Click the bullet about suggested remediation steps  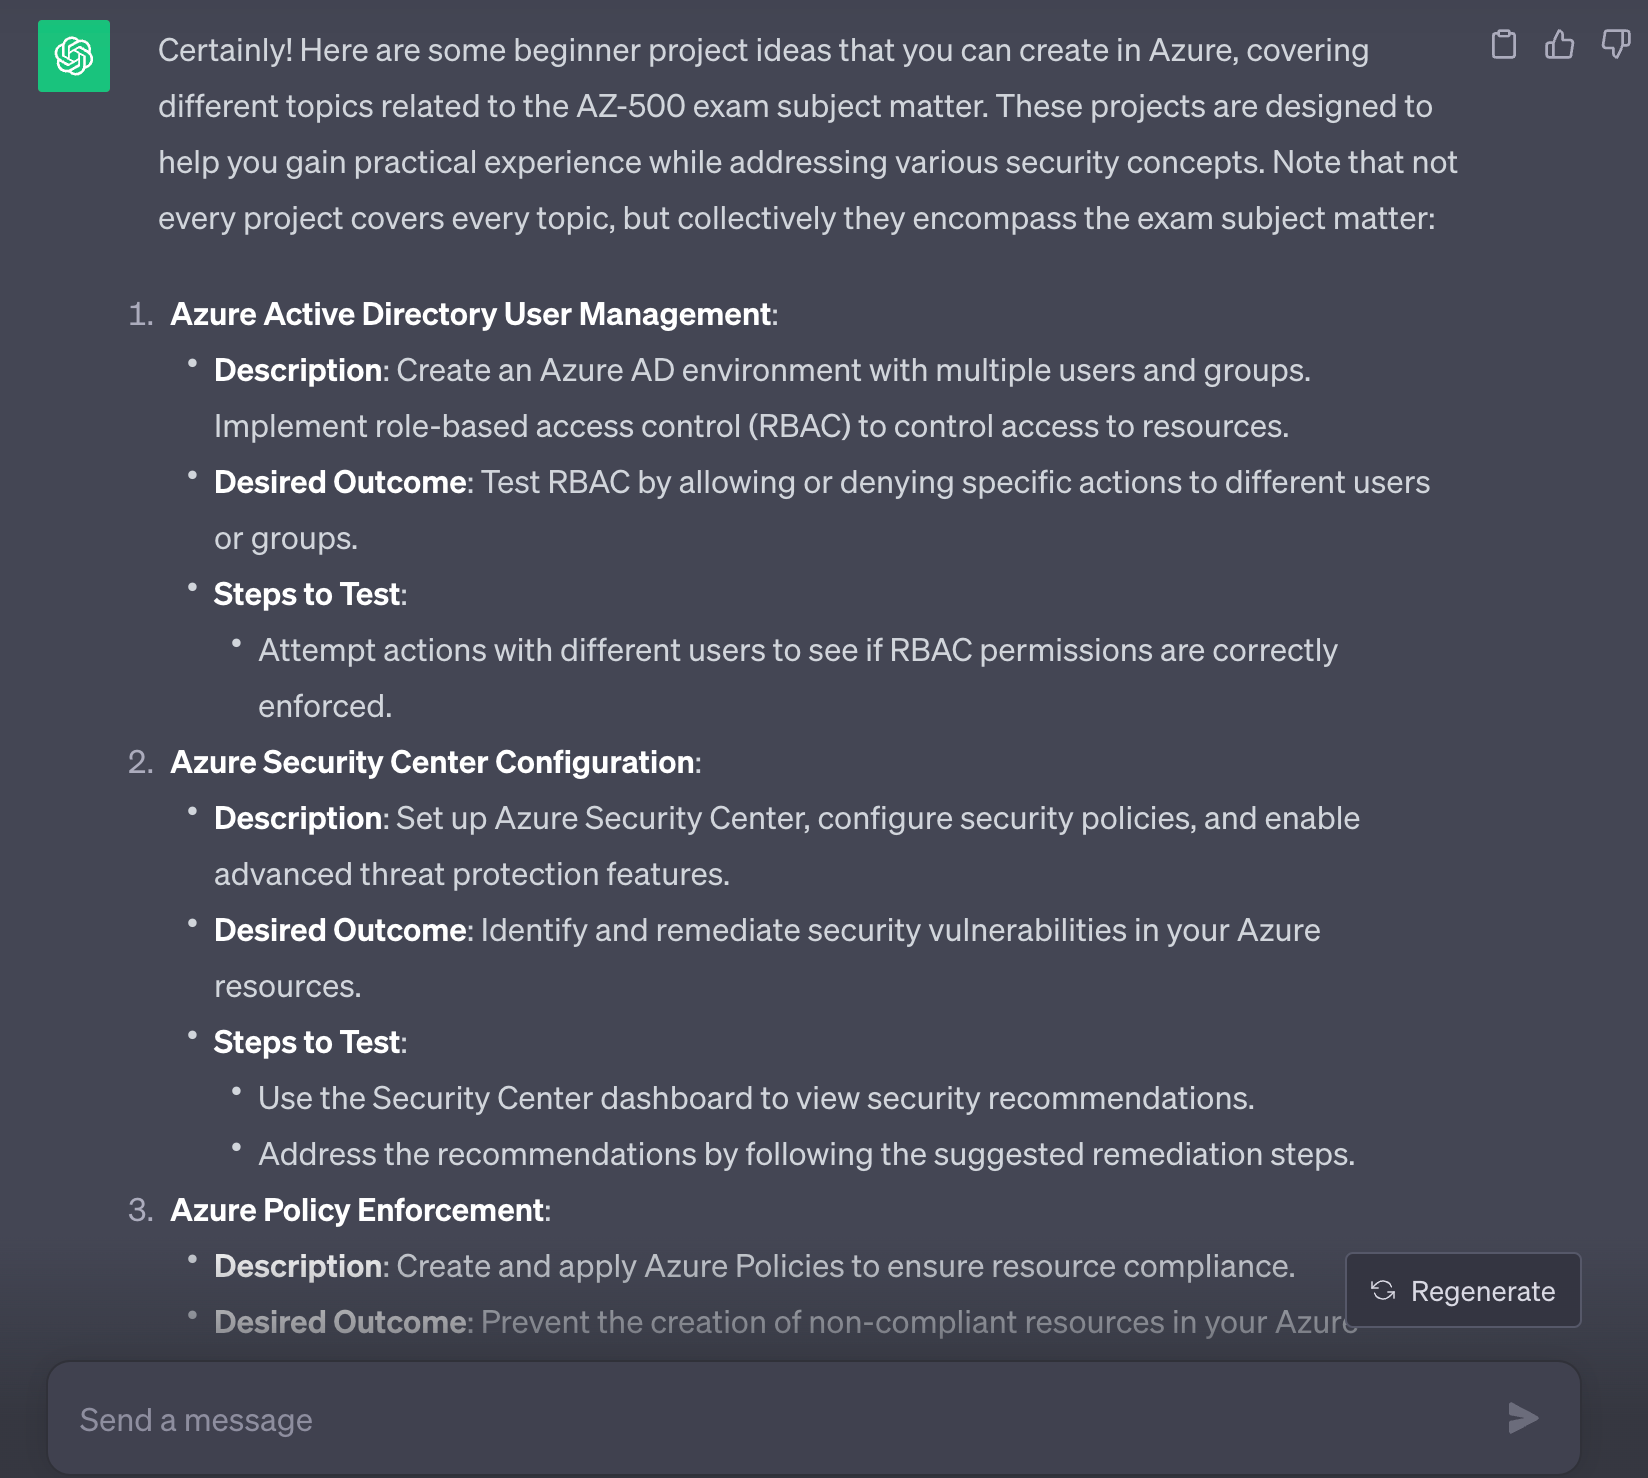click(x=805, y=1154)
